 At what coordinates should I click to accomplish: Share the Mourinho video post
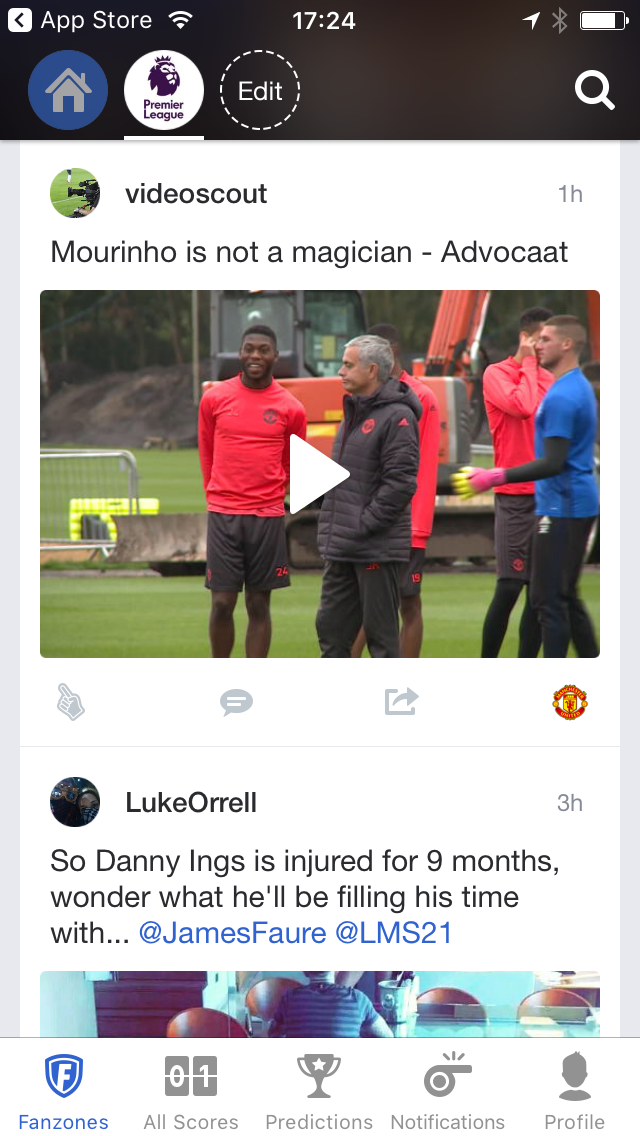point(402,701)
